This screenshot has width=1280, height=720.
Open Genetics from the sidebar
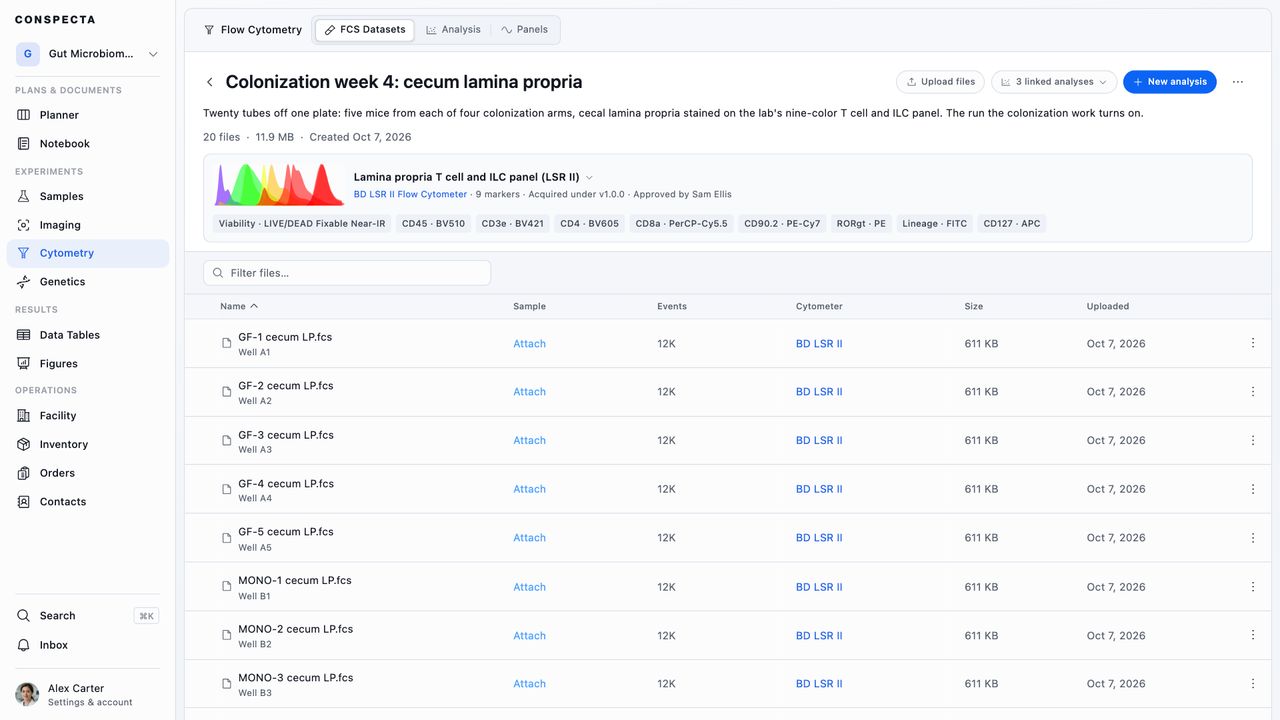[x=88, y=282]
